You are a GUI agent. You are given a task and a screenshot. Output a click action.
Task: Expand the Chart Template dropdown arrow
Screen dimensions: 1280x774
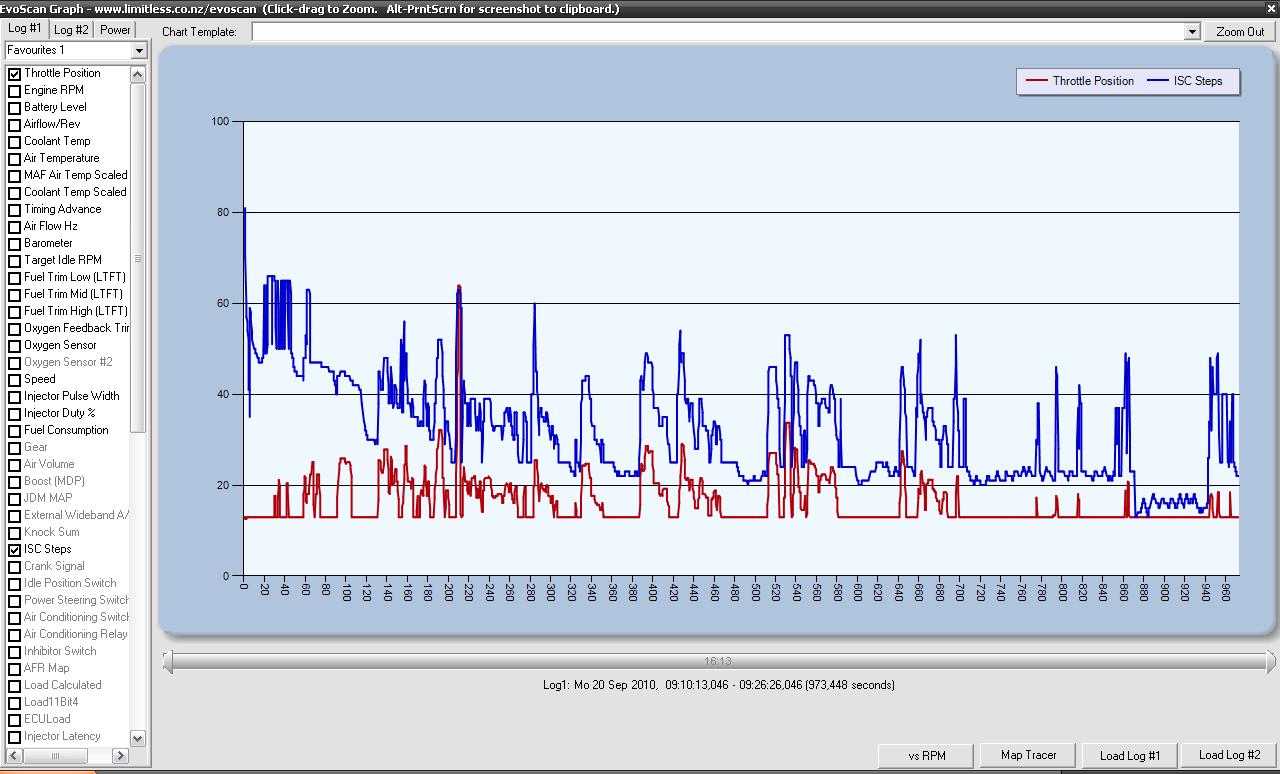pos(1191,32)
